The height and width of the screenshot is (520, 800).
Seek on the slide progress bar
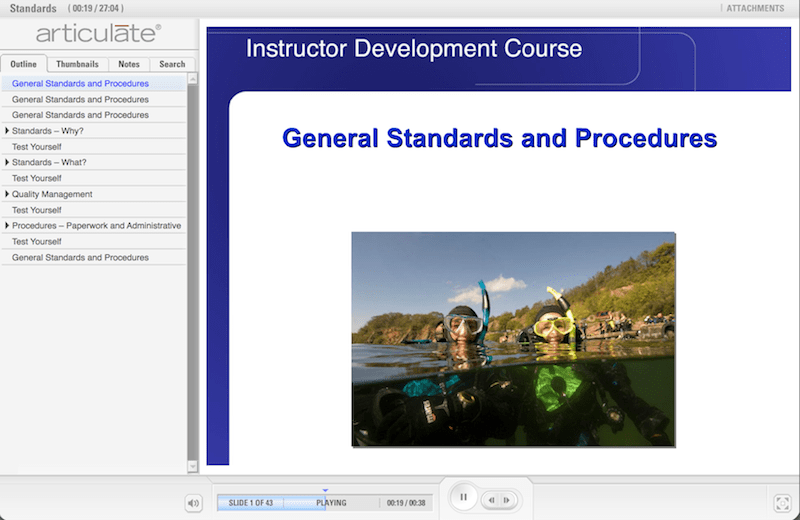[324, 503]
